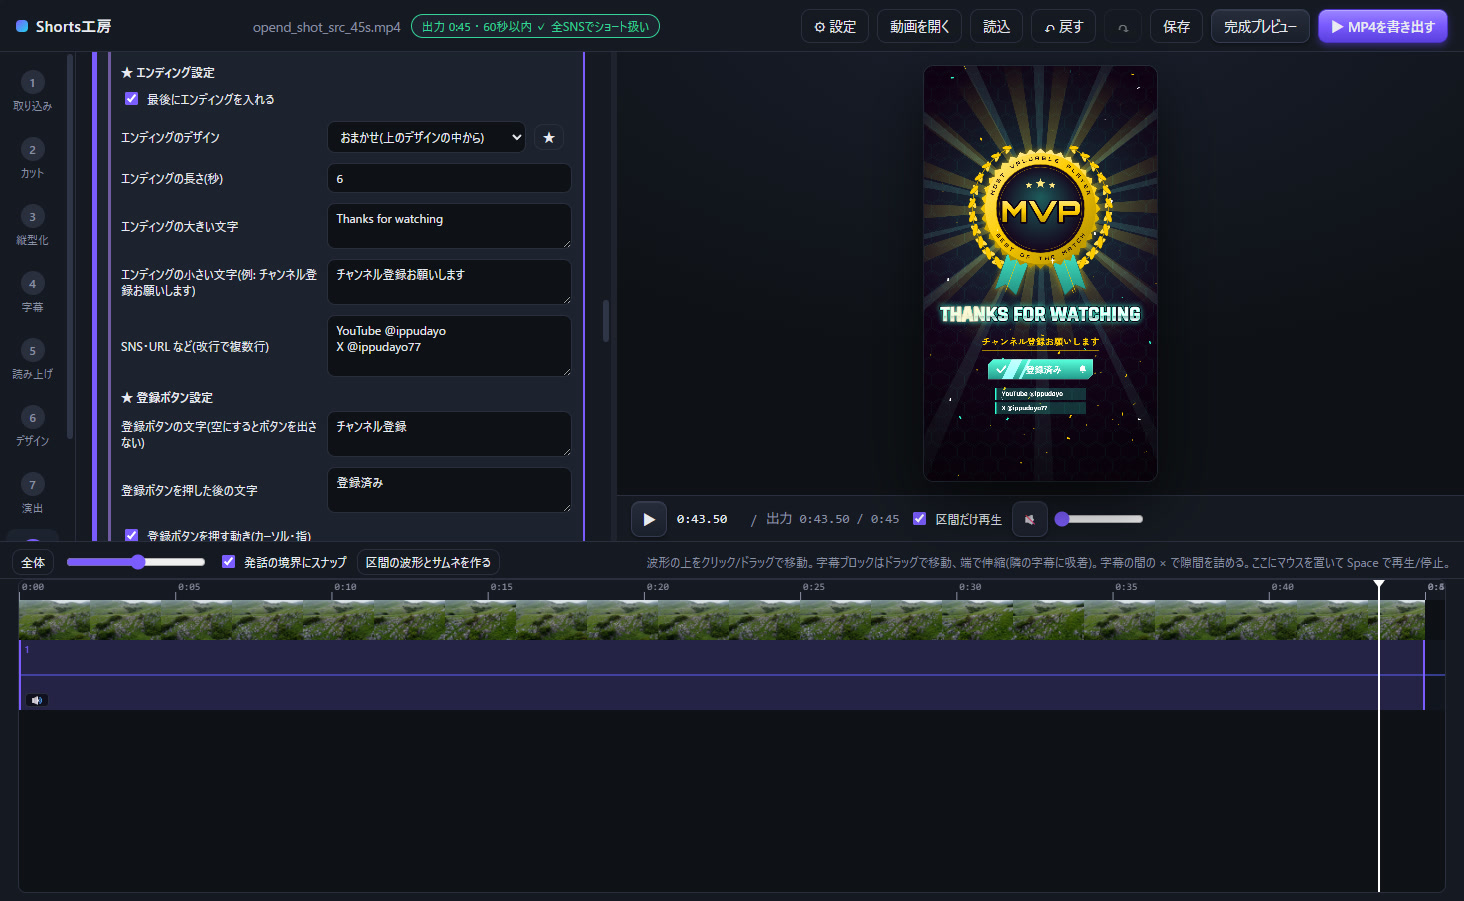Click the settings panel vertical scrollbar
The image size is (1464, 901).
606,321
